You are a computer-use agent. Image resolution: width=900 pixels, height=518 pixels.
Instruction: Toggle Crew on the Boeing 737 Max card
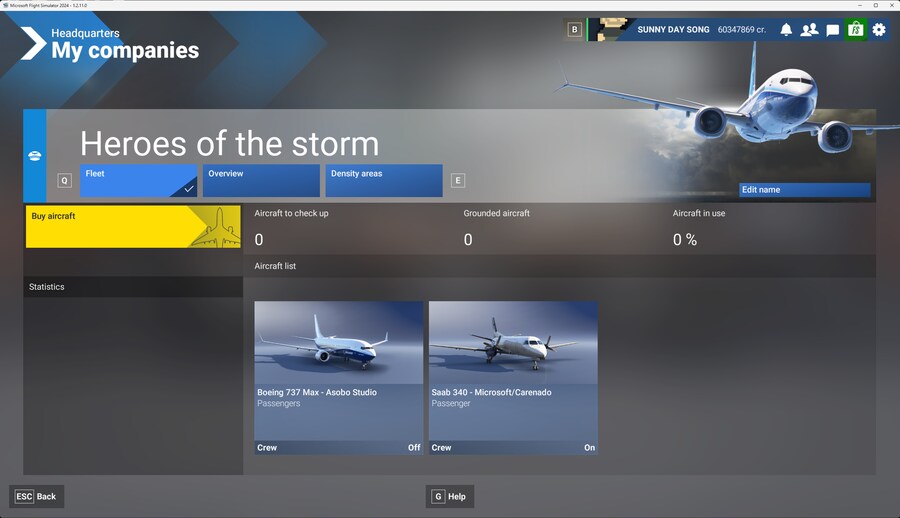[x=338, y=447]
